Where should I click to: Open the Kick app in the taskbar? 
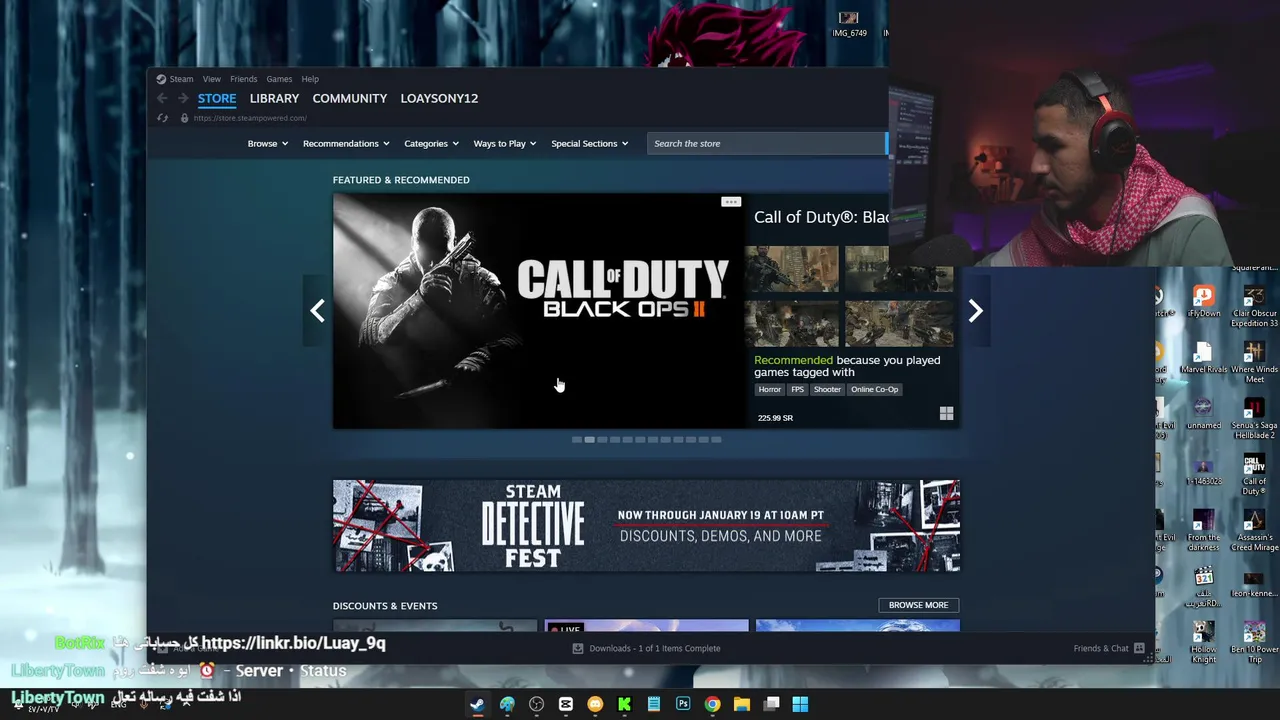[625, 704]
